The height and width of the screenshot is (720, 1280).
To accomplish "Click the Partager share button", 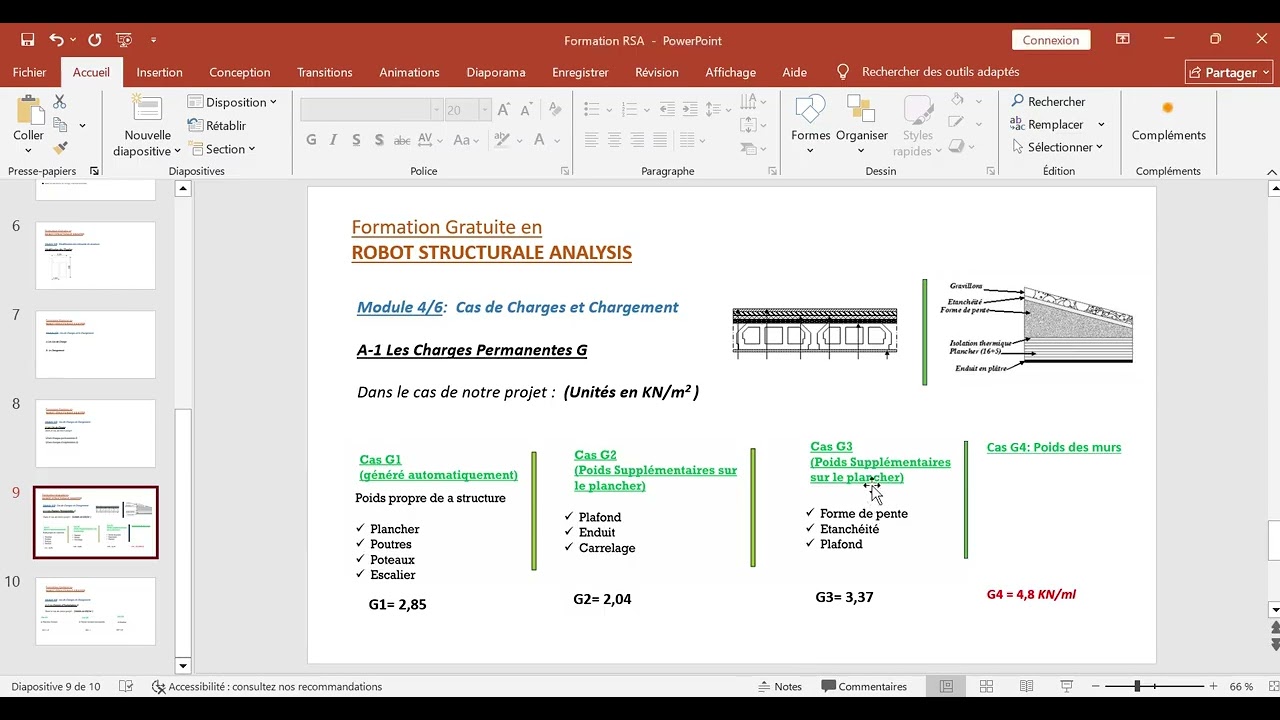I will coord(1228,72).
